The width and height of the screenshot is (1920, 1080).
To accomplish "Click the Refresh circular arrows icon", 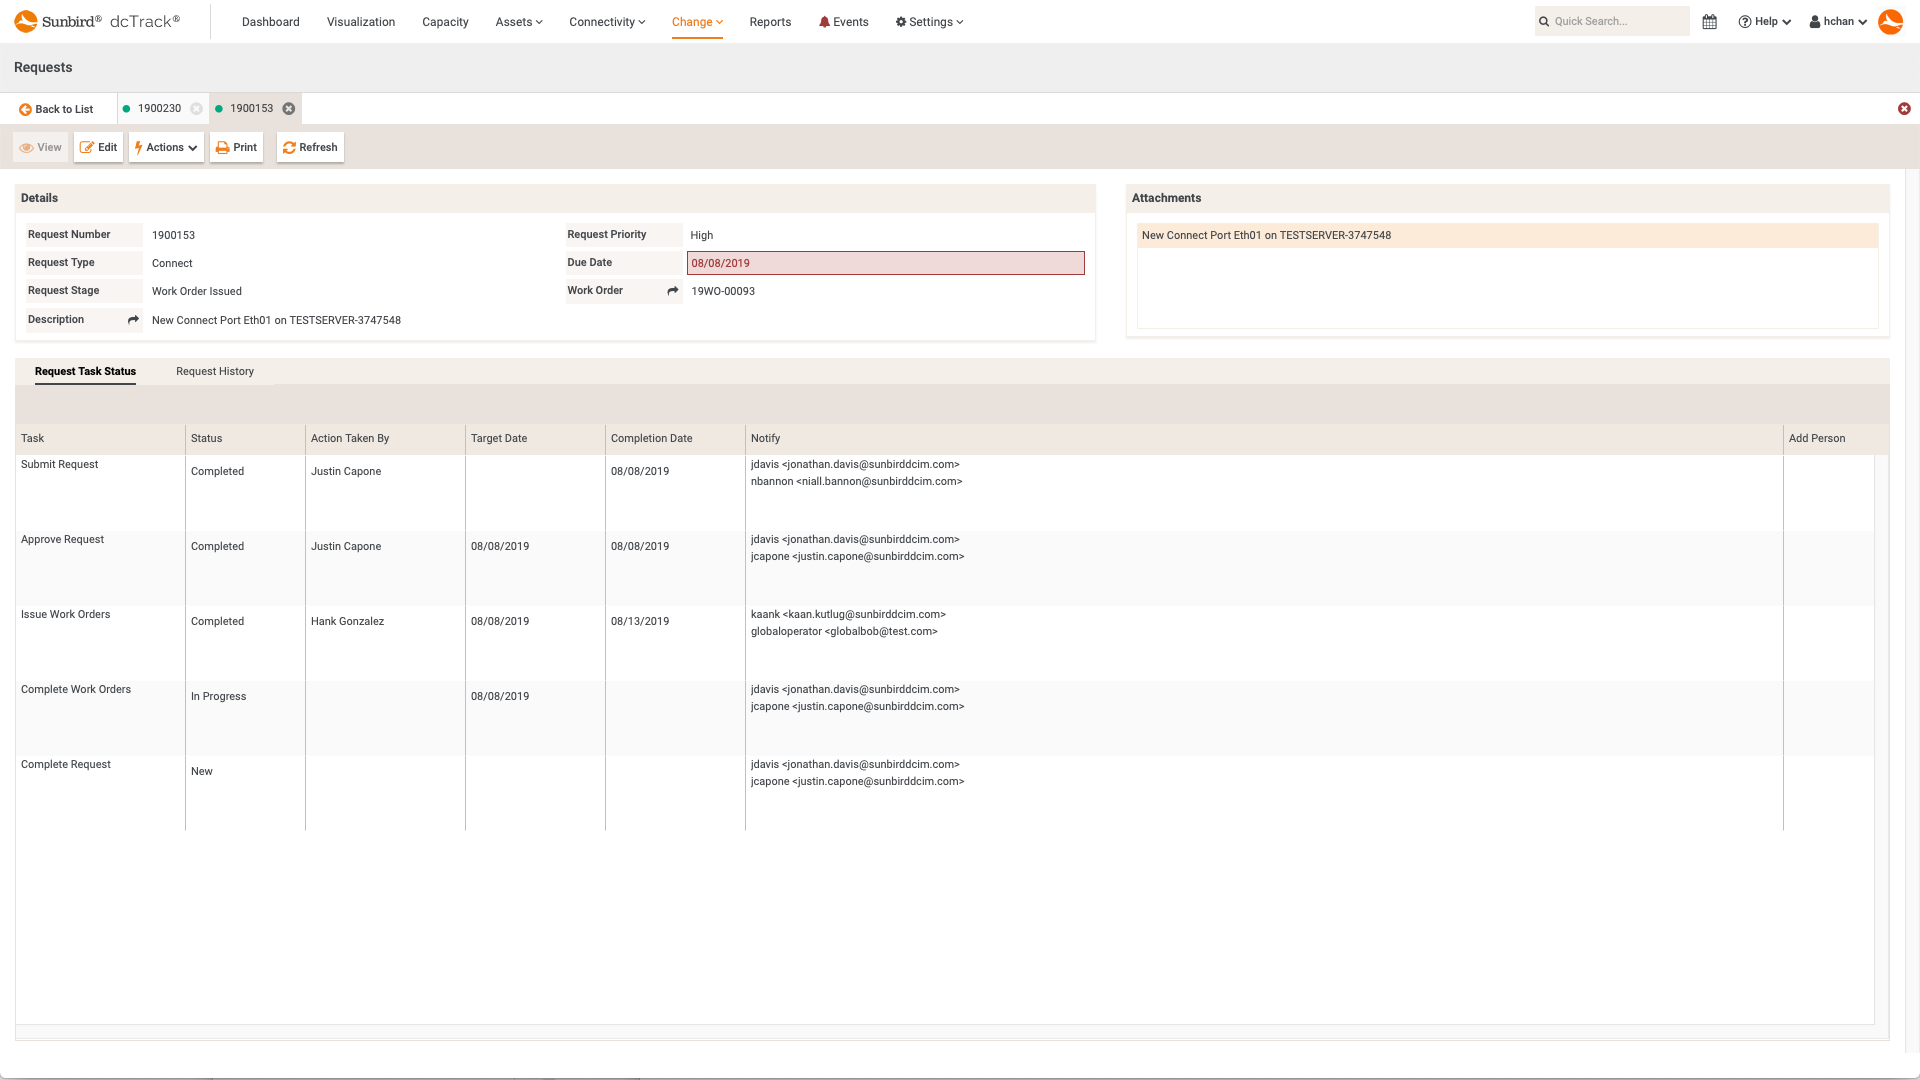I will click(x=289, y=147).
